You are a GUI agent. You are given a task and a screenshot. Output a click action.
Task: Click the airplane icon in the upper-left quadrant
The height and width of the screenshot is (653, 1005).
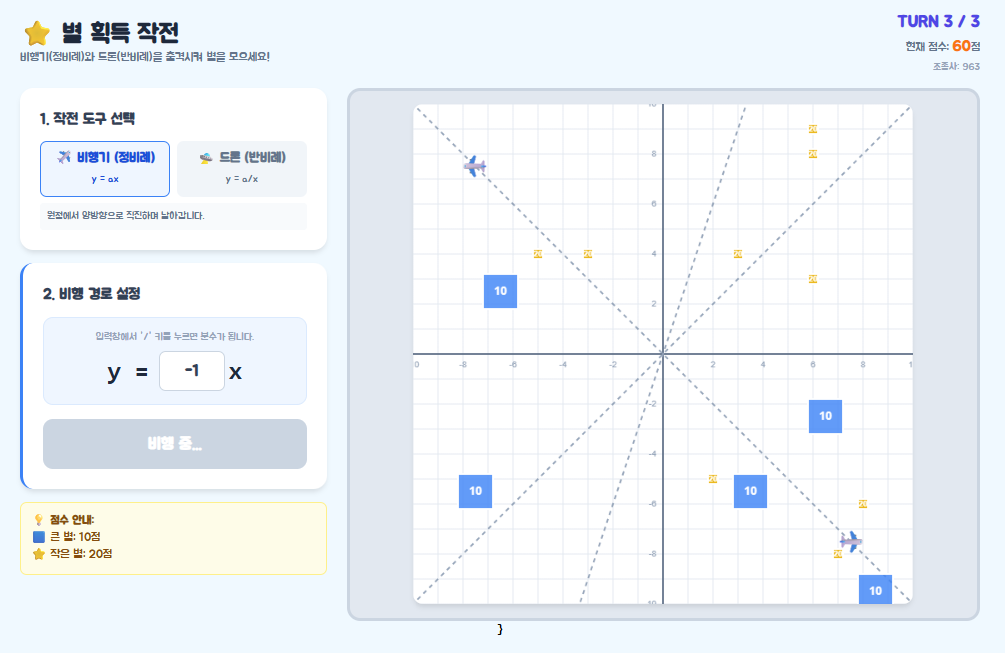pyautogui.click(x=475, y=166)
